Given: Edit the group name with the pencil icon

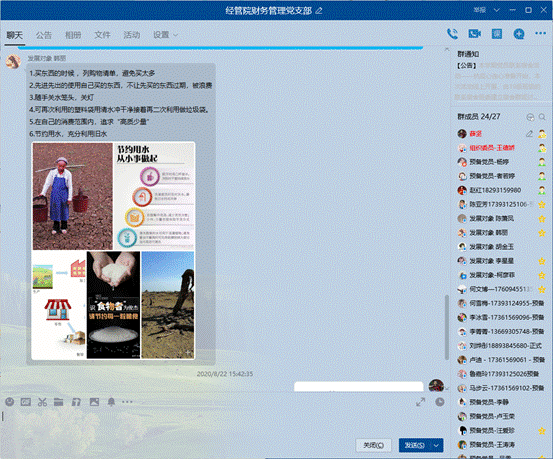Looking at the screenshot, I should 319,11.
